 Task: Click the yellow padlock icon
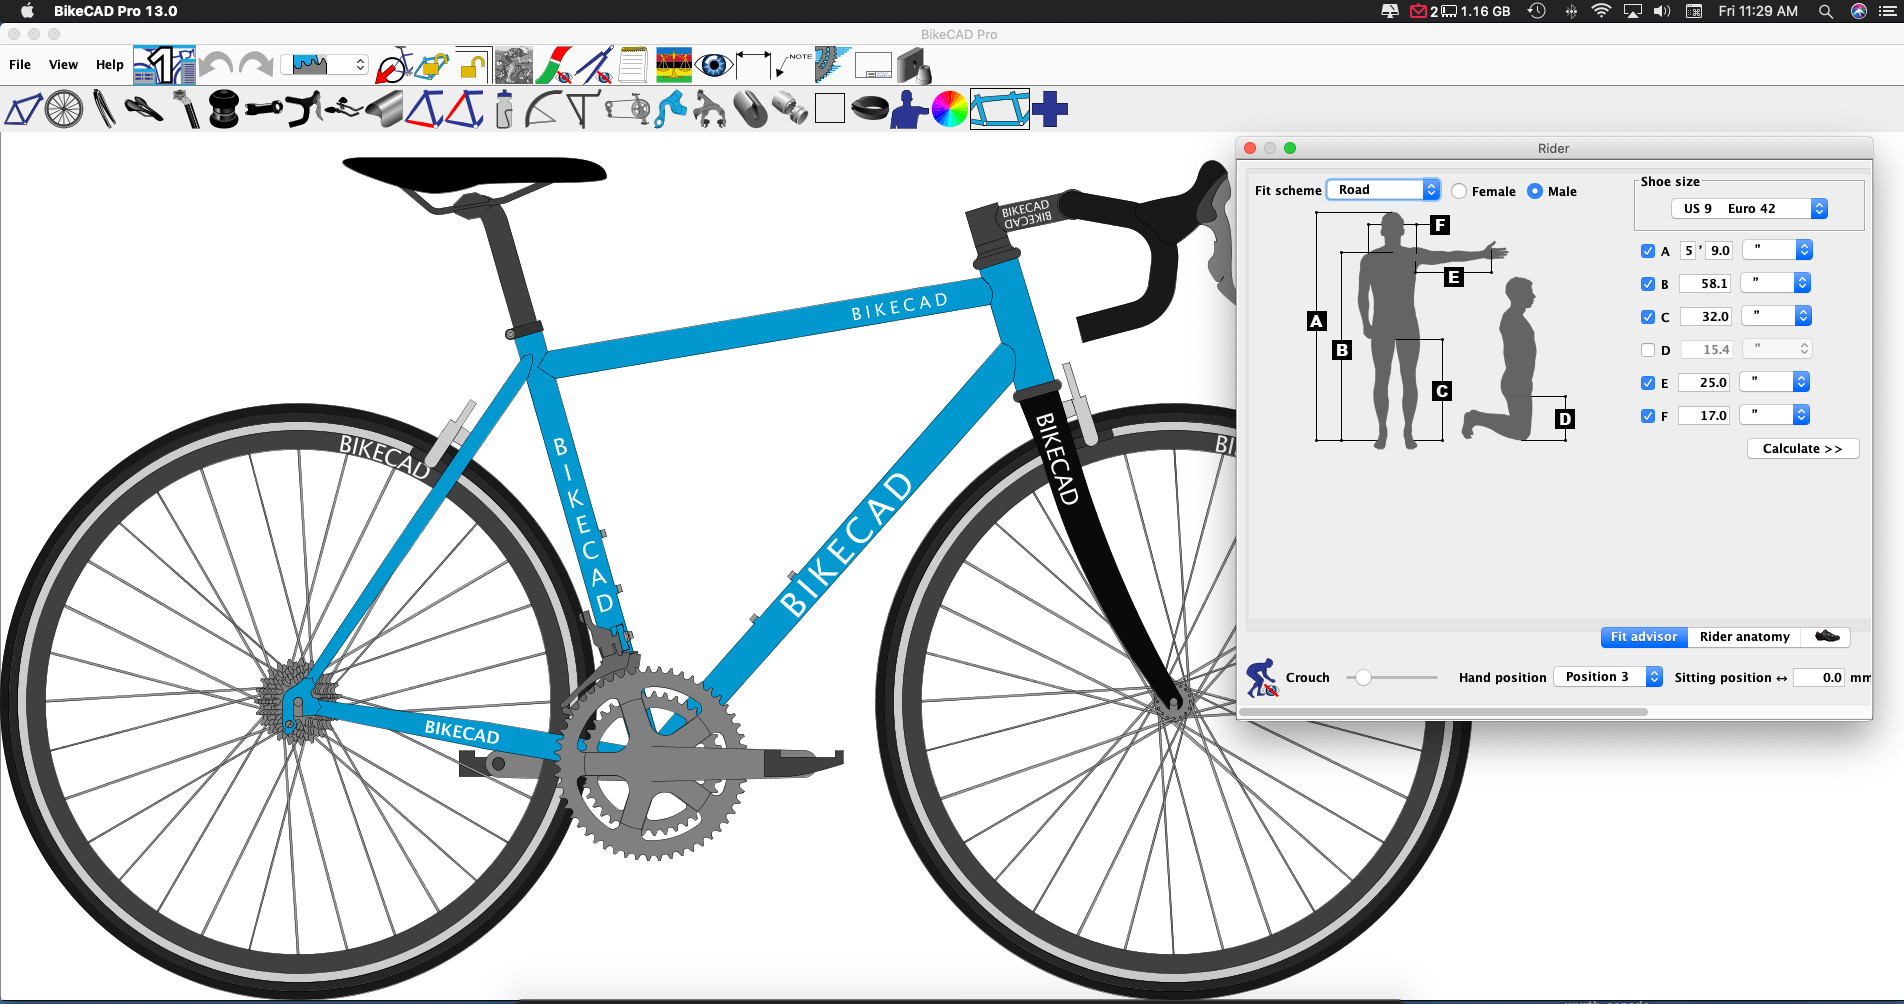click(x=472, y=66)
